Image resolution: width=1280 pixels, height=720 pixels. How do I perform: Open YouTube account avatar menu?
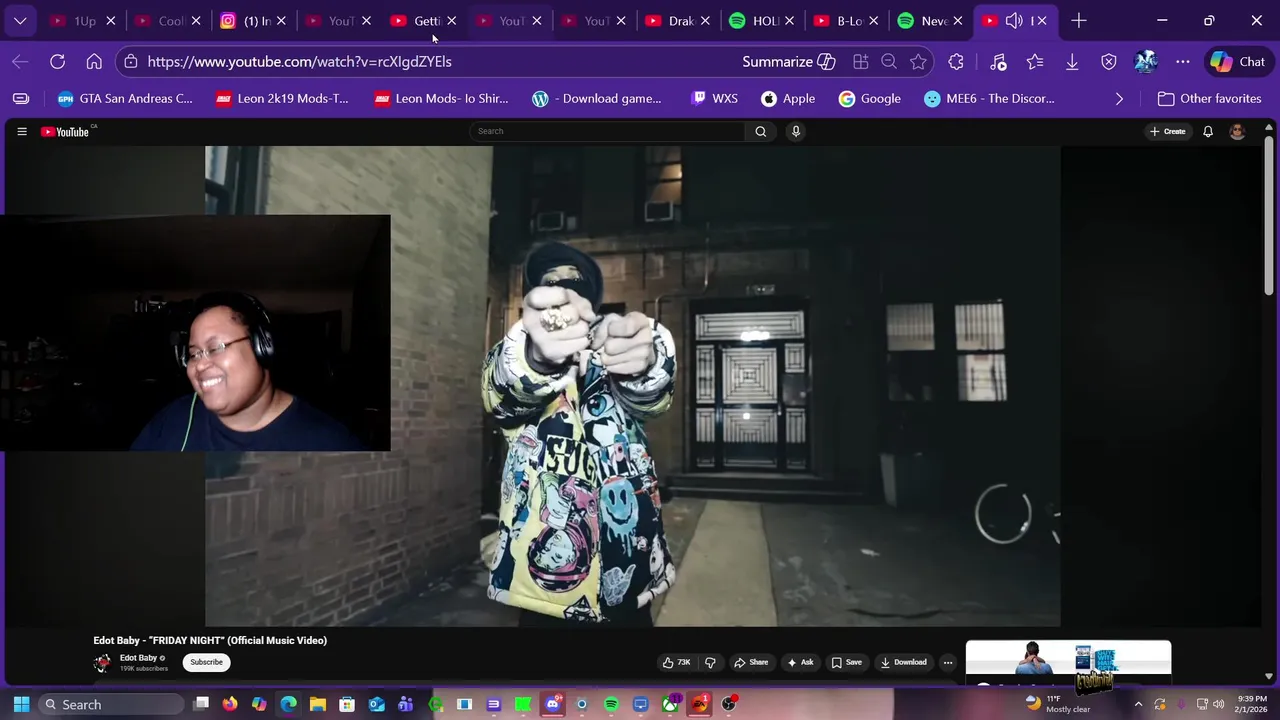(1237, 131)
